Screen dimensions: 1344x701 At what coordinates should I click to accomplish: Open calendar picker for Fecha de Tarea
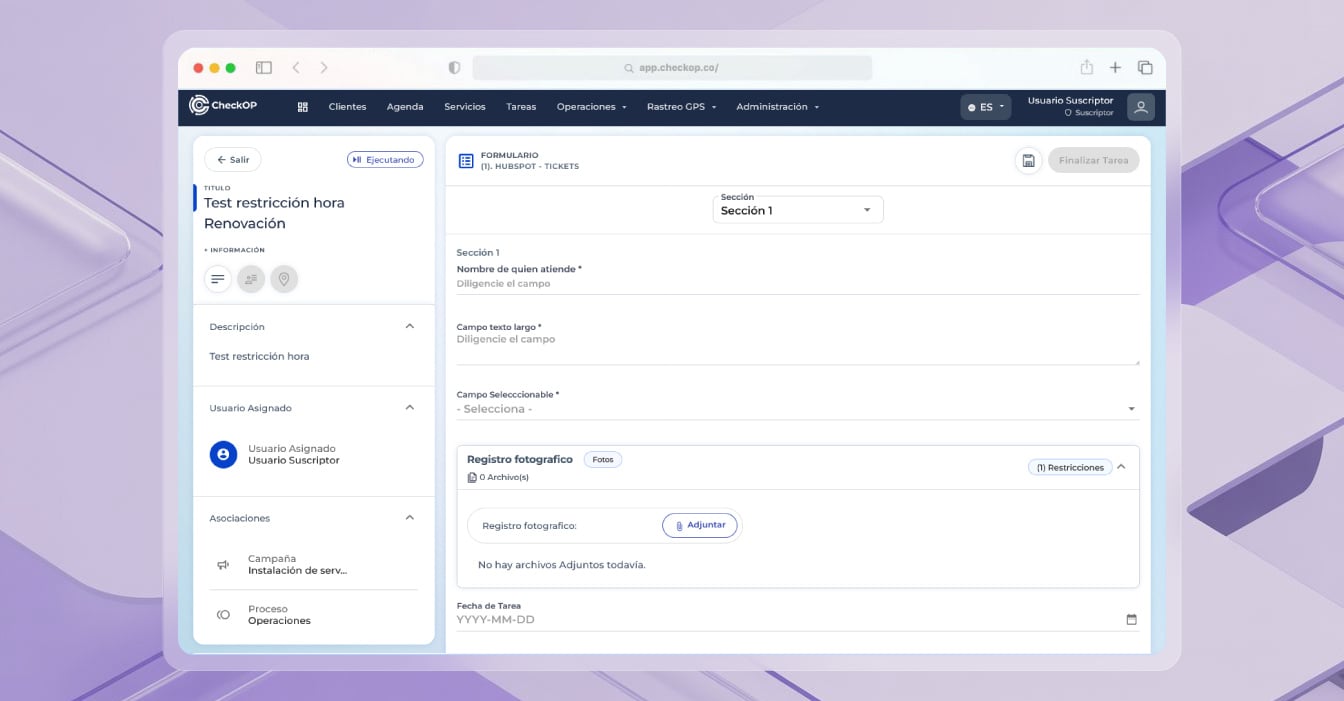pyautogui.click(x=1131, y=620)
